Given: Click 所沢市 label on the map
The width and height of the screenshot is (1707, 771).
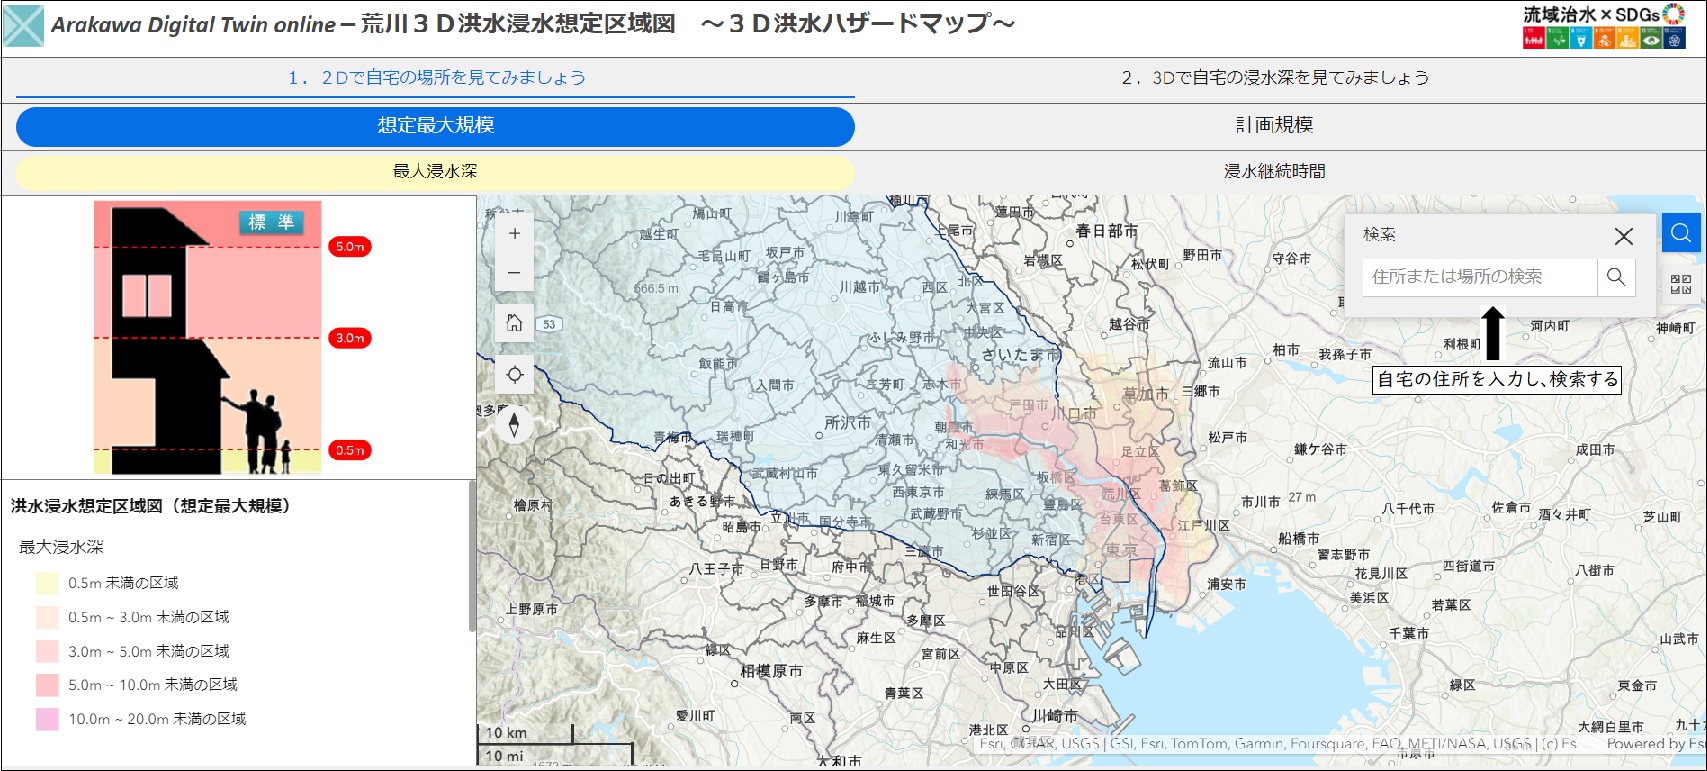Looking at the screenshot, I should (847, 423).
